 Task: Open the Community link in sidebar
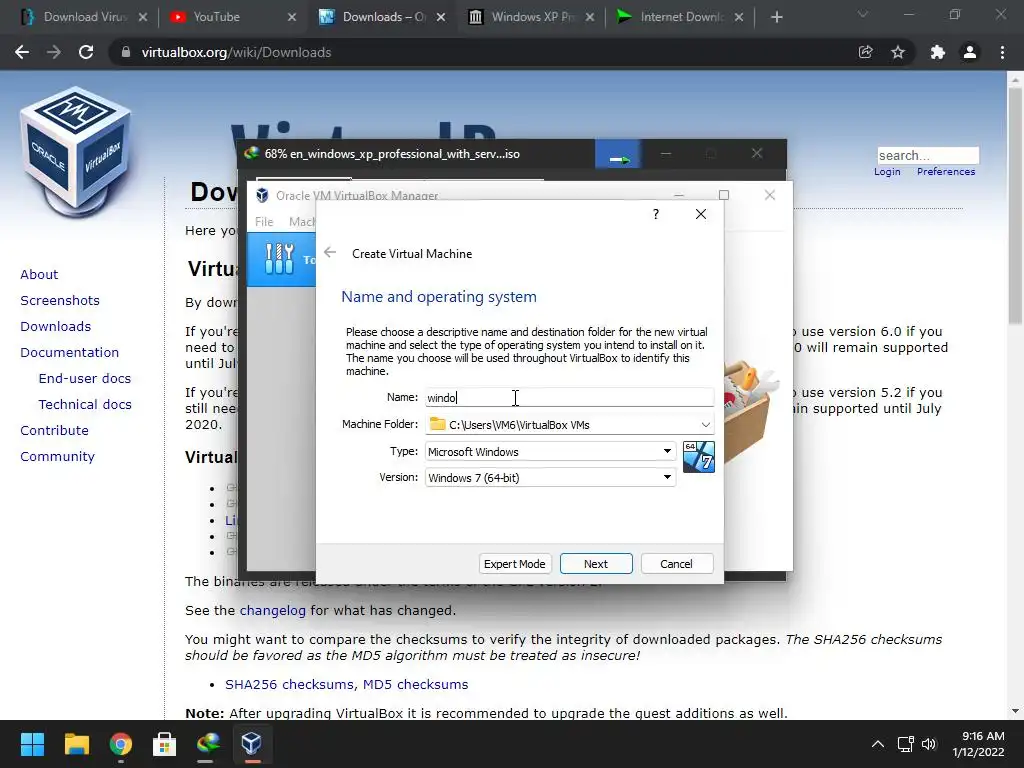pyautogui.click(x=57, y=456)
